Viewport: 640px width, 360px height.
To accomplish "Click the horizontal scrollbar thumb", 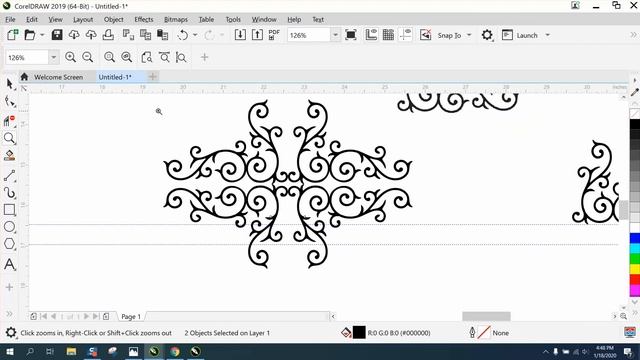I will point(486,316).
